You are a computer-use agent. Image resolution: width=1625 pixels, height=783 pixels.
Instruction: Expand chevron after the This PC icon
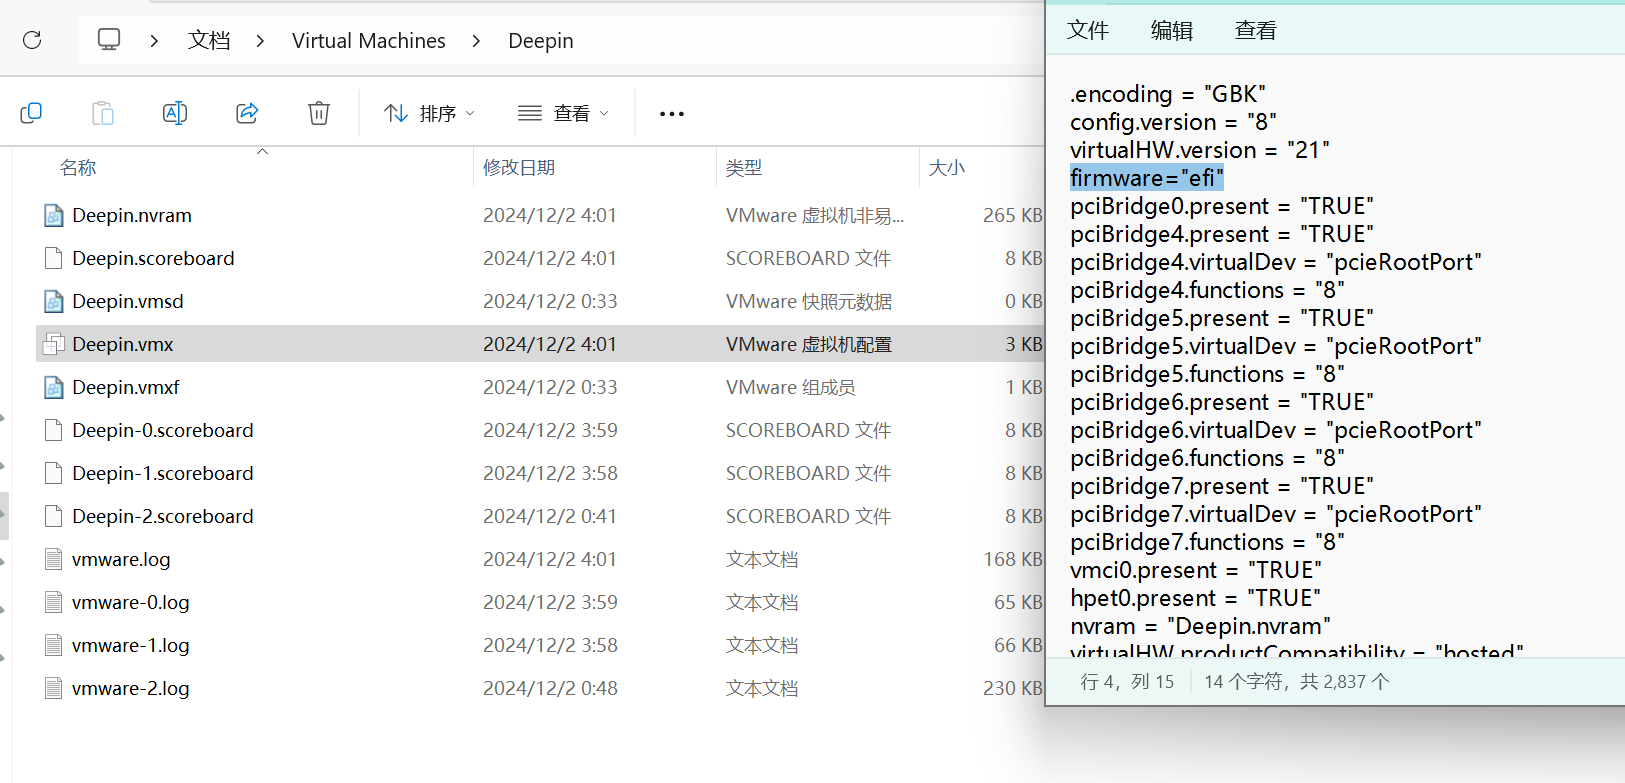pos(154,40)
